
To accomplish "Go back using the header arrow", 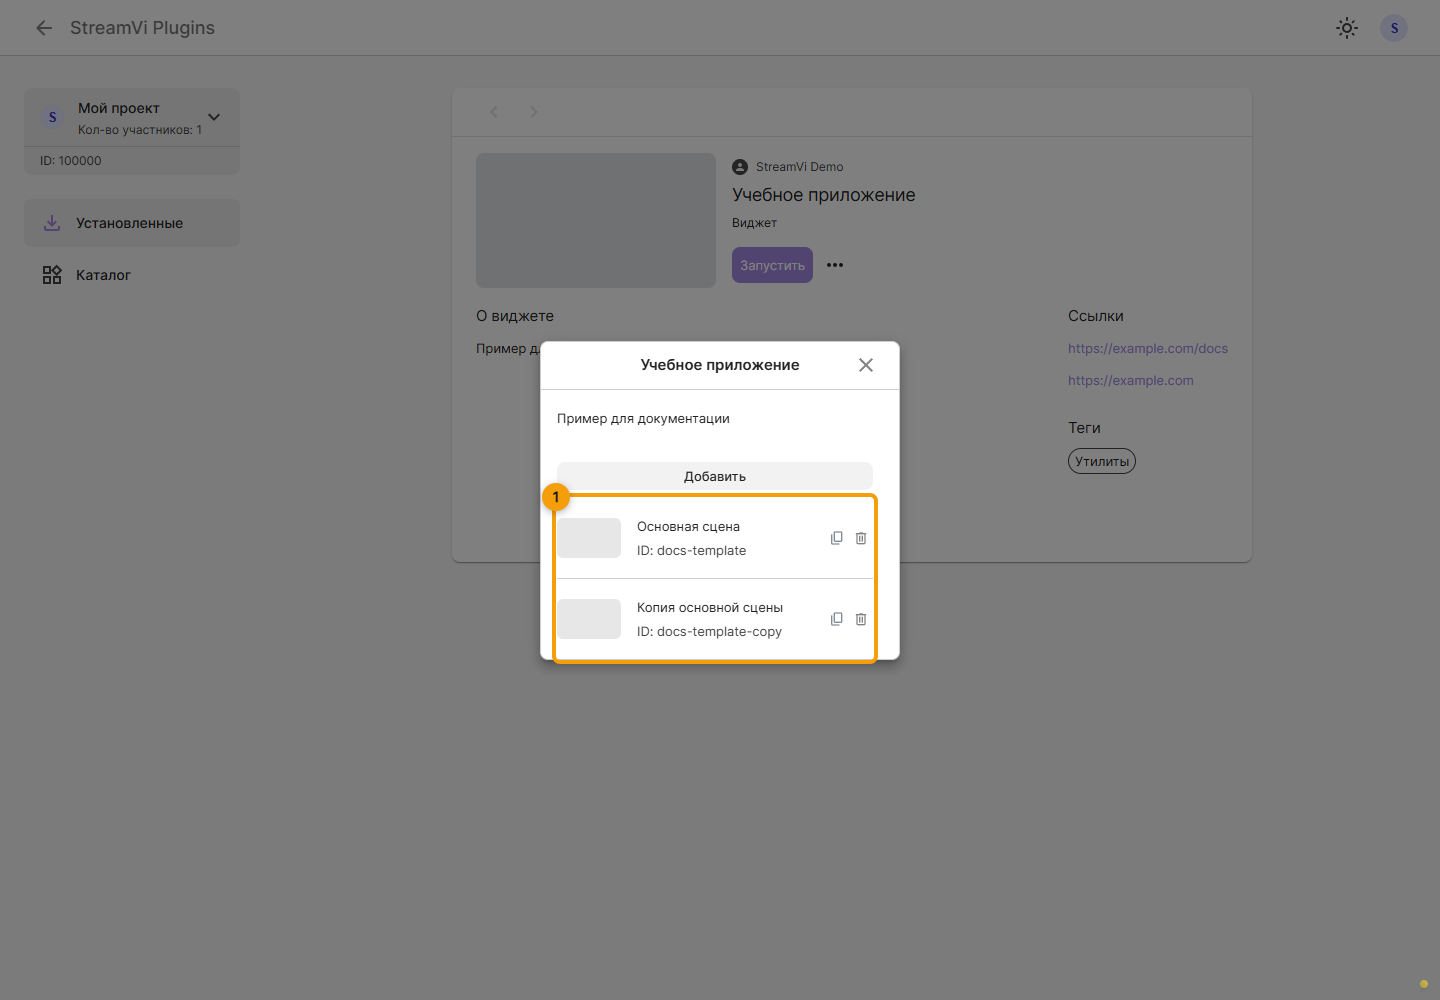I will (44, 28).
